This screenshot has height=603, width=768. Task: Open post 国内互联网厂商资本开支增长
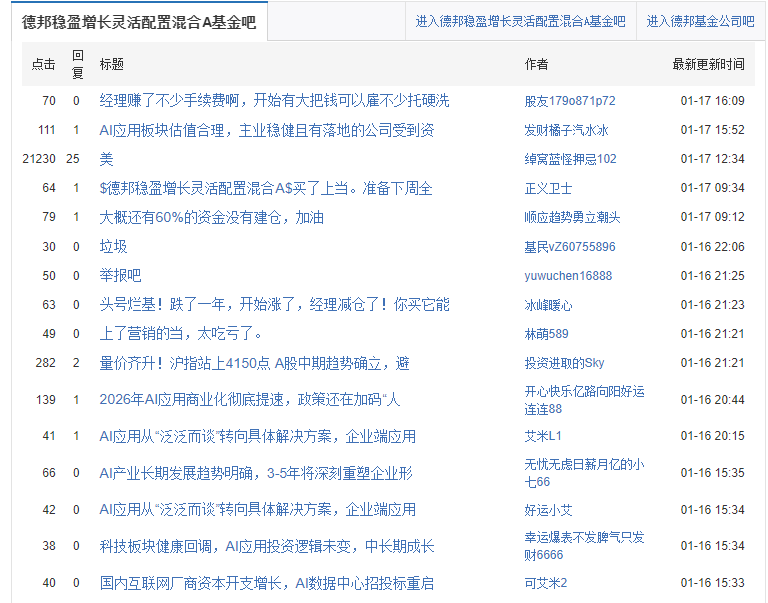point(267,583)
